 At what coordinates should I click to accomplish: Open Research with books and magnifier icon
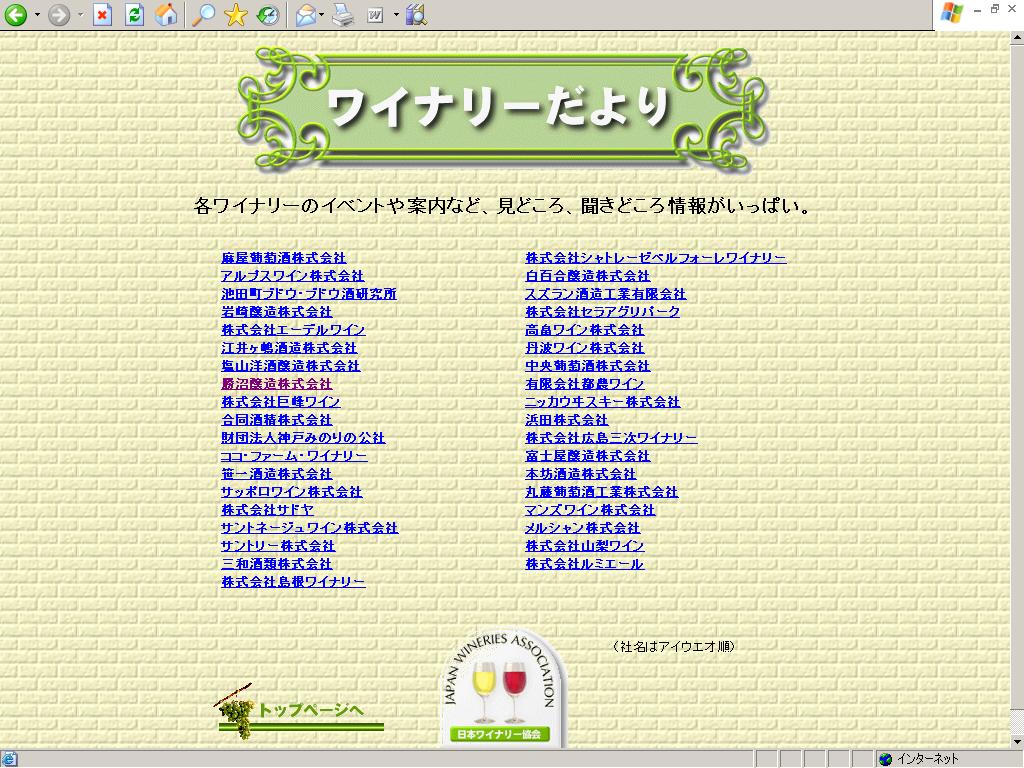pyautogui.click(x=416, y=14)
